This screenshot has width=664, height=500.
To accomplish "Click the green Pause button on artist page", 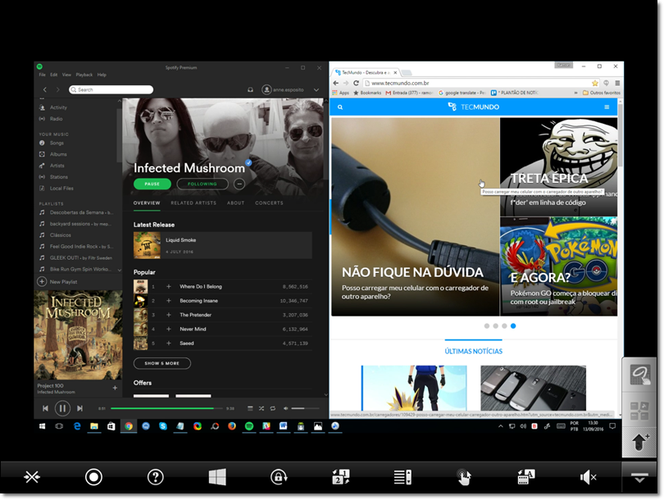I will click(x=152, y=184).
